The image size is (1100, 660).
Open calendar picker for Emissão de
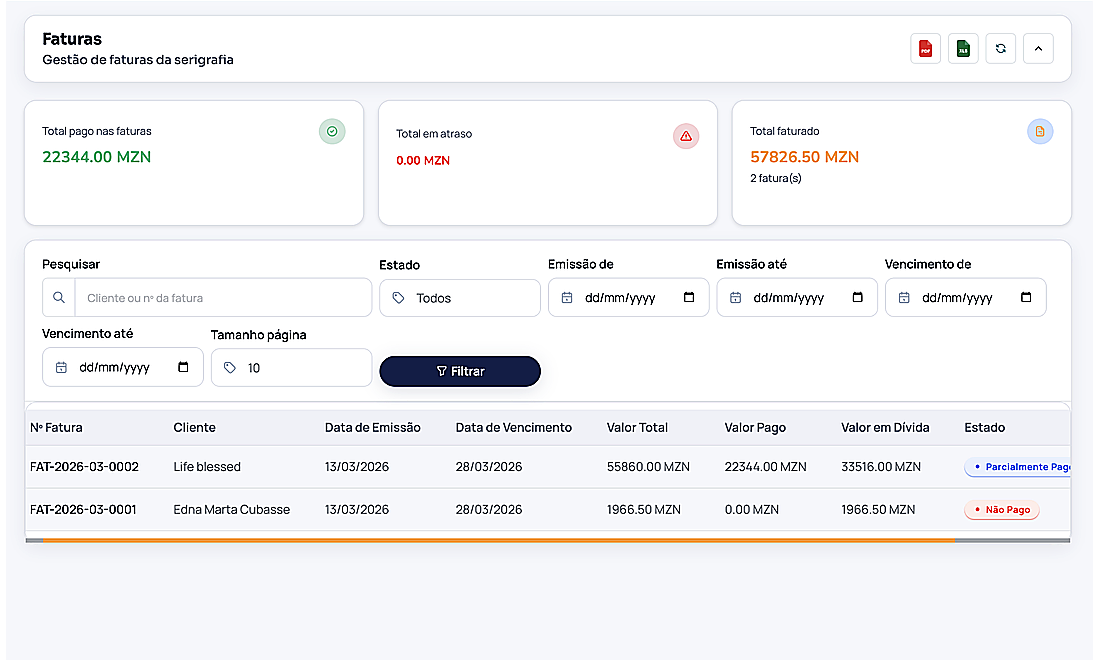(x=689, y=298)
